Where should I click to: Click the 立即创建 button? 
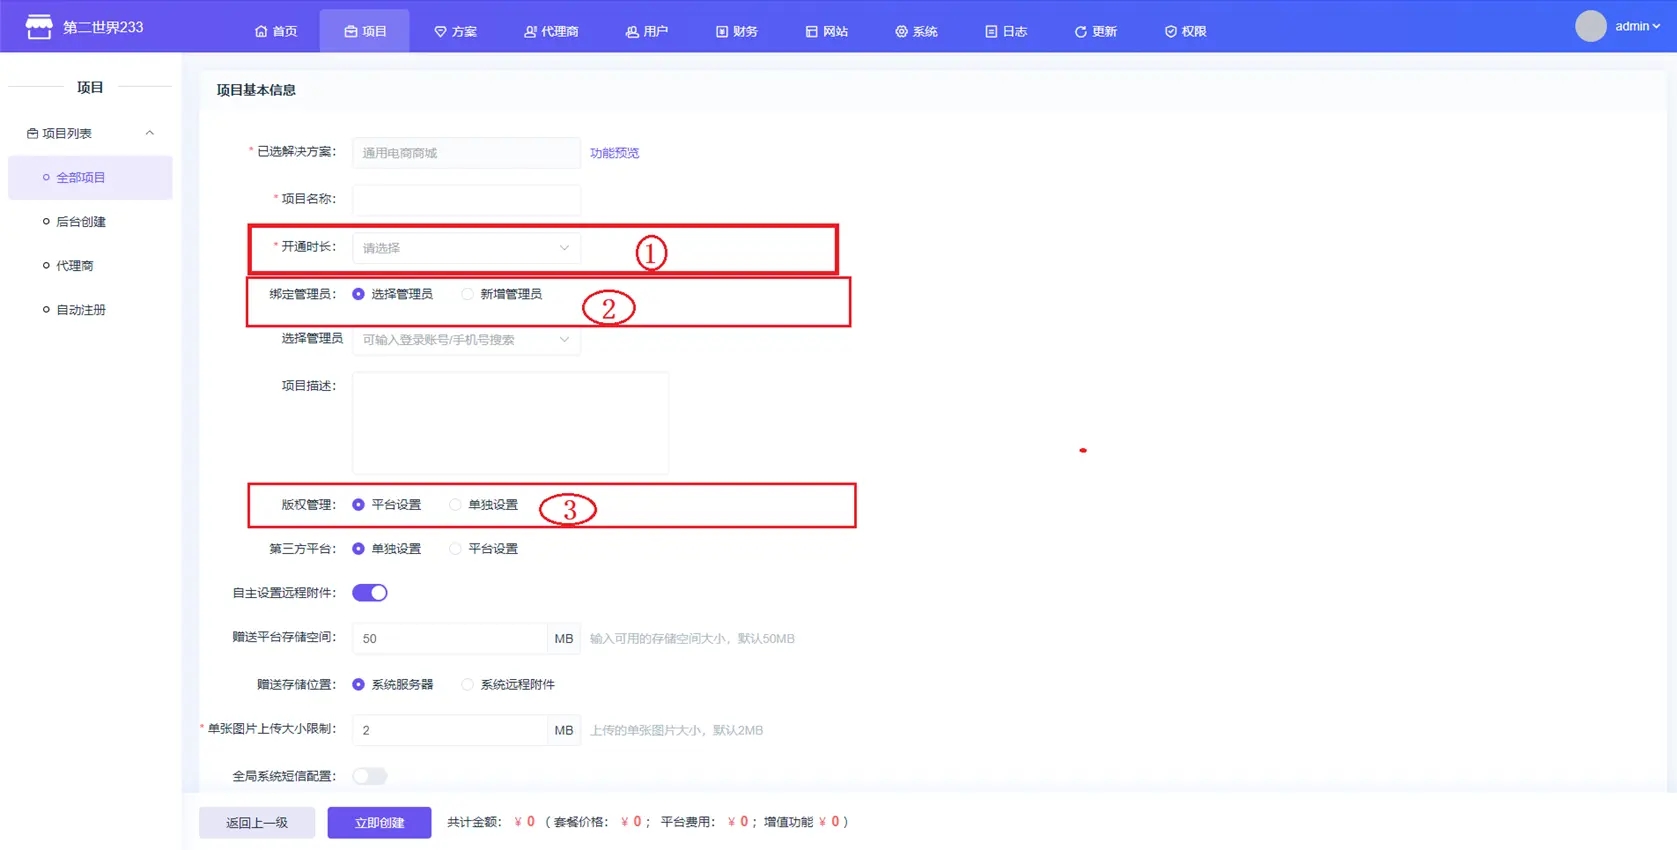pos(379,822)
